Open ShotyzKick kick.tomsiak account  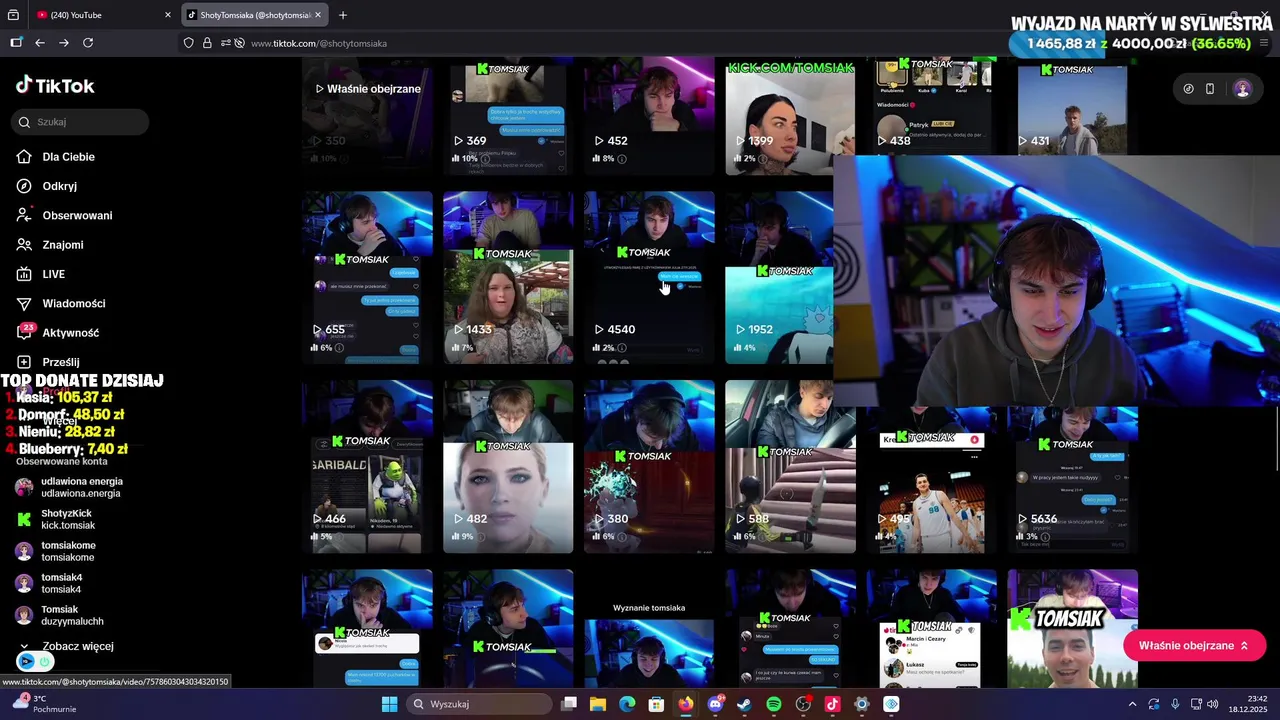(x=56, y=519)
